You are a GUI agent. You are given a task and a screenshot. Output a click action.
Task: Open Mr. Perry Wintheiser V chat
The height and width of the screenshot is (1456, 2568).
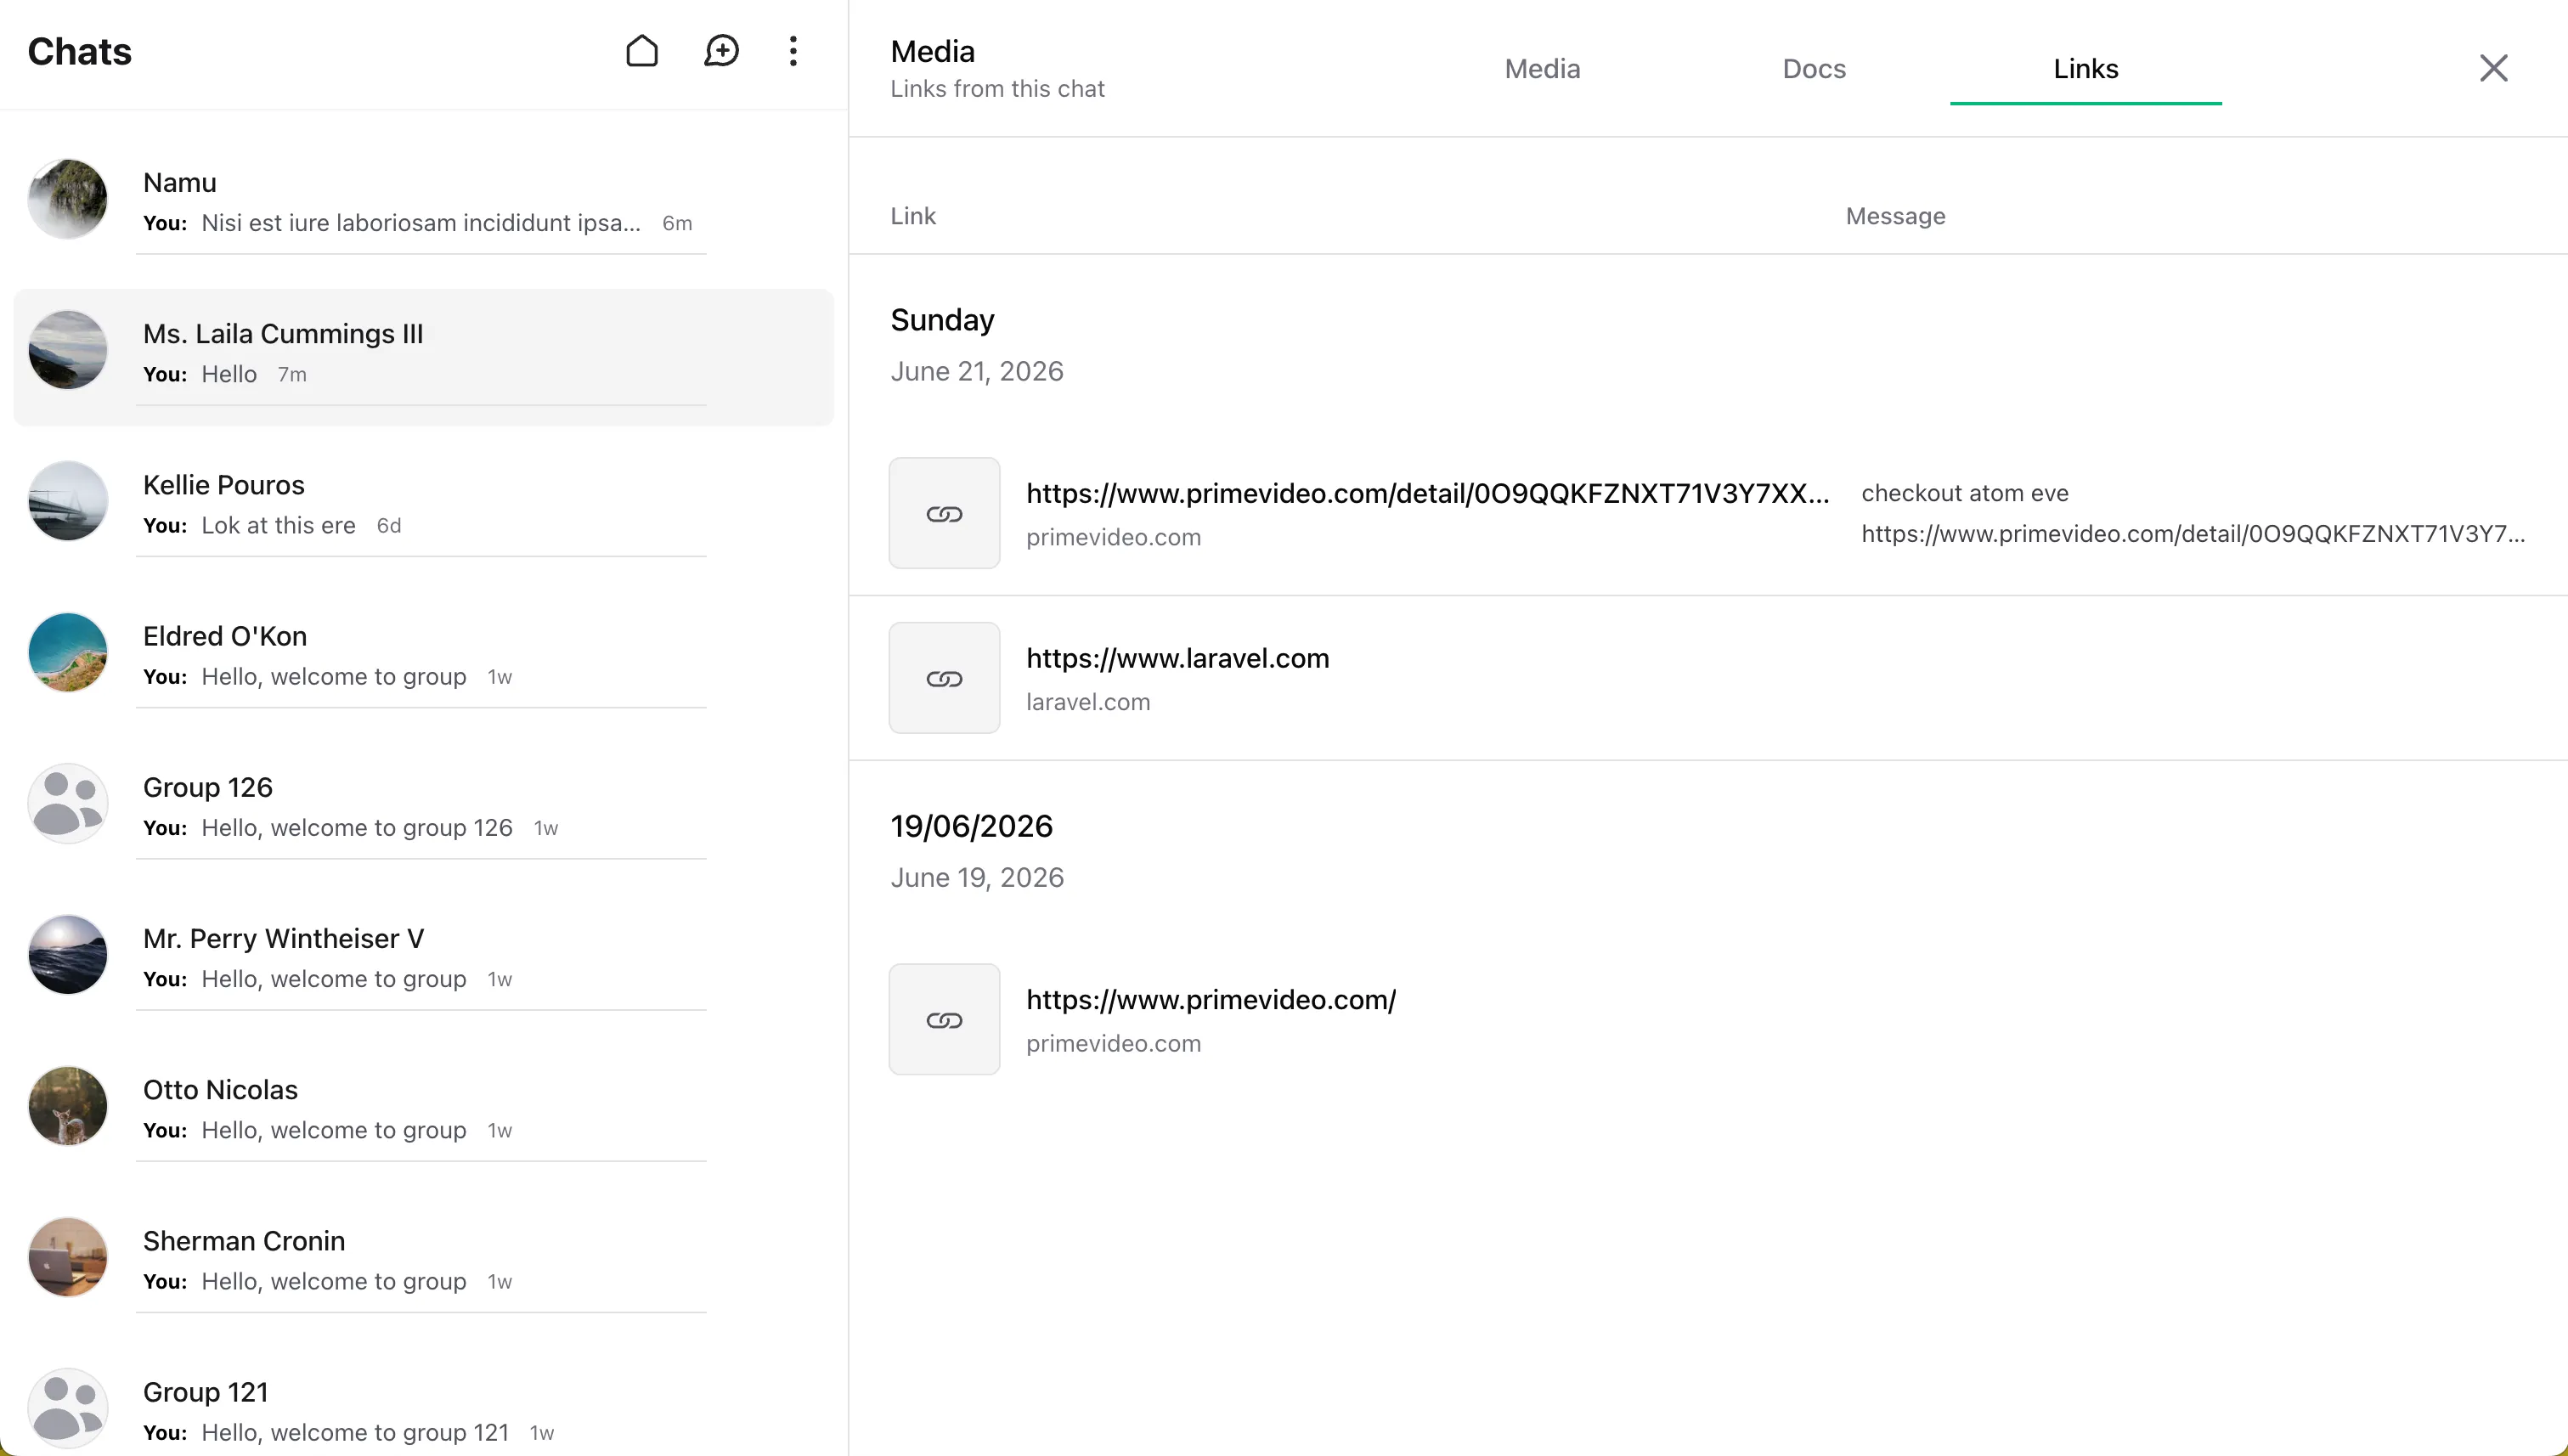point(423,961)
